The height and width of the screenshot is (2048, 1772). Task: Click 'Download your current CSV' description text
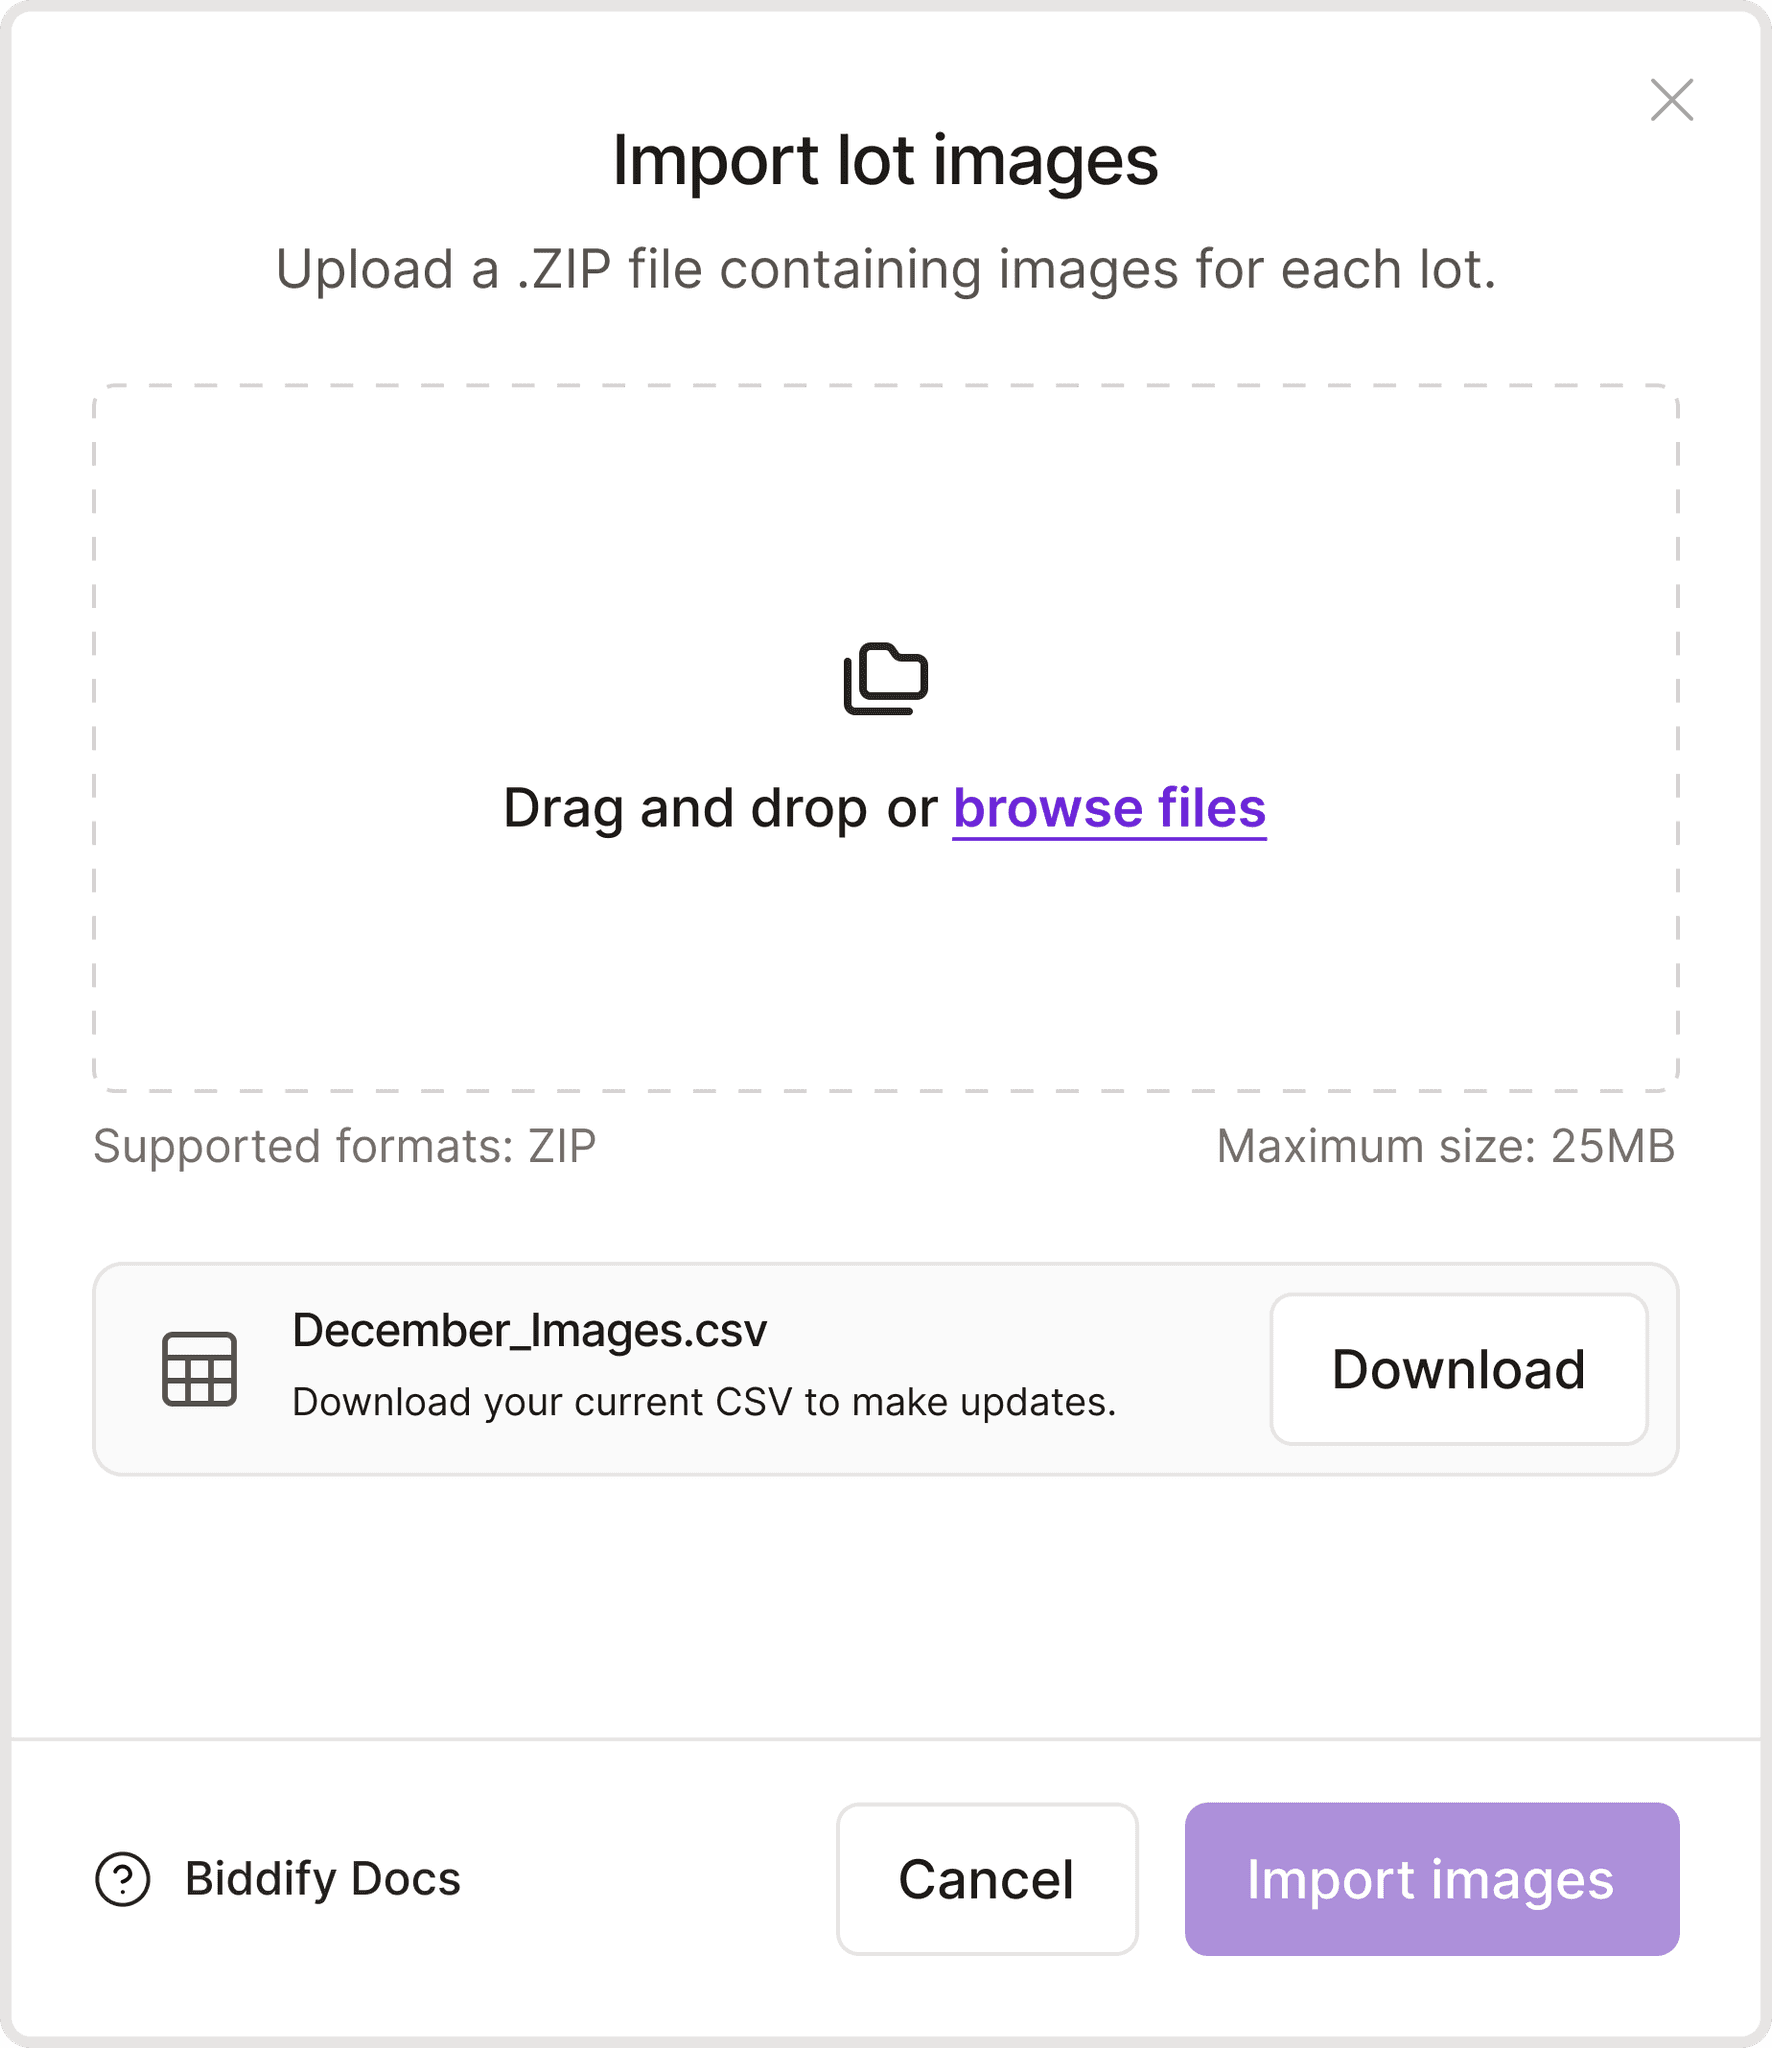point(704,1402)
